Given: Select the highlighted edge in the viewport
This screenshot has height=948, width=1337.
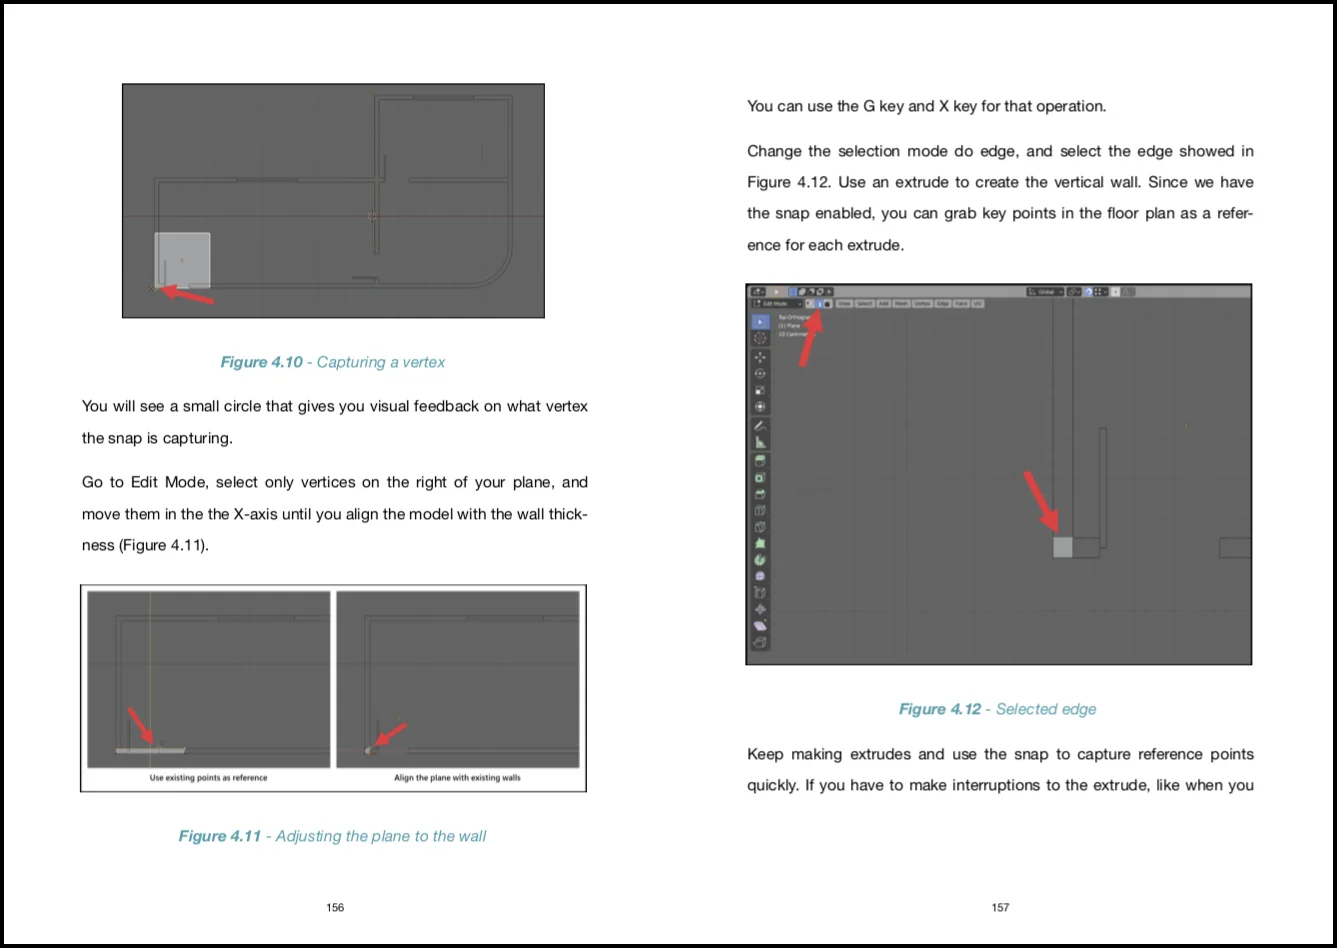Looking at the screenshot, I should (x=1061, y=546).
